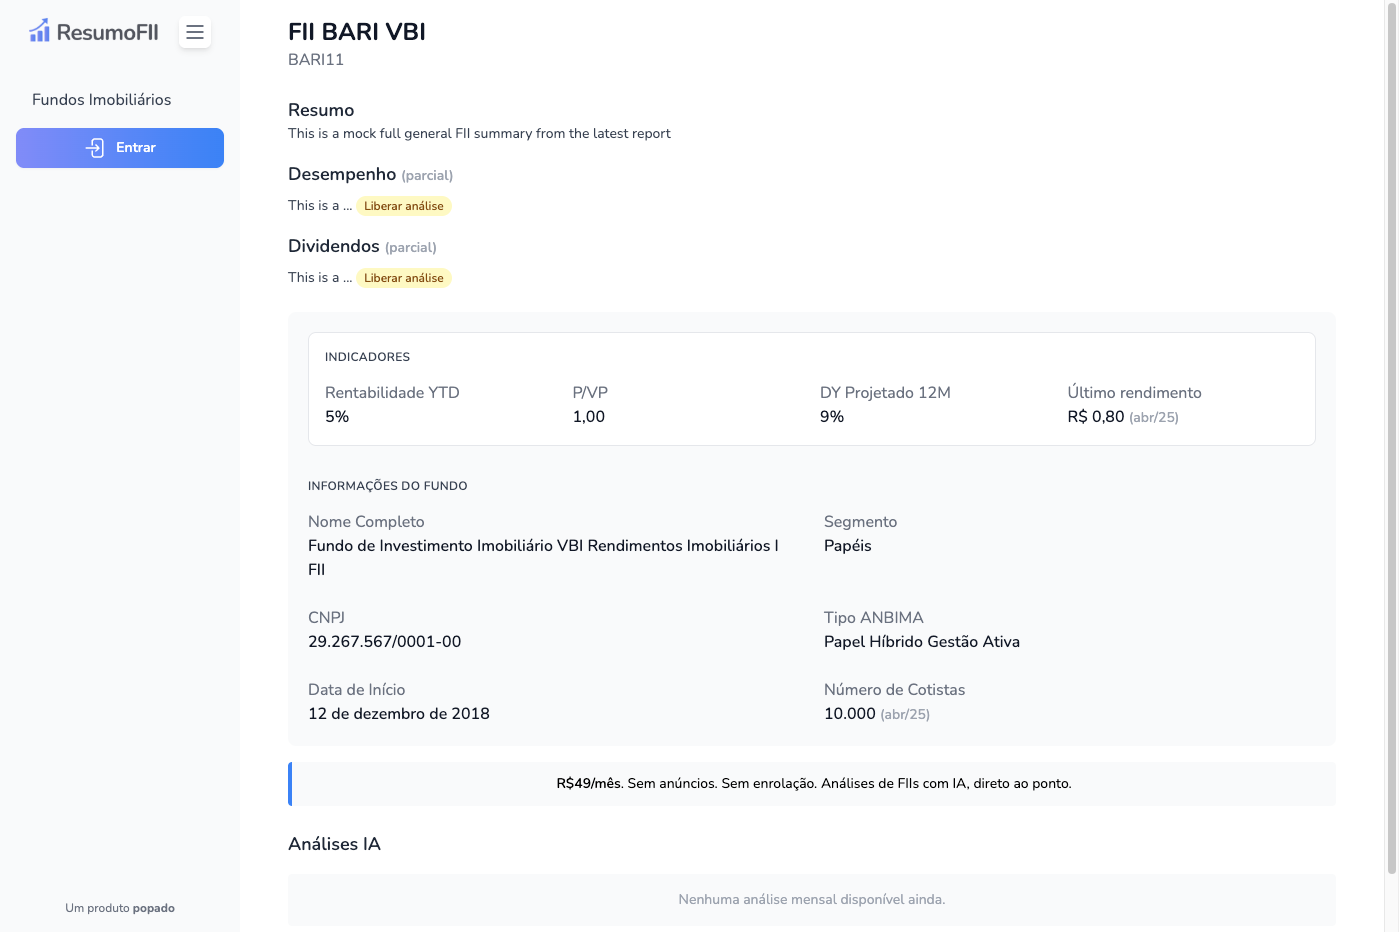Screen dimensions: 1399x932
Task: Click the Último rendimento R$ 0,80 value
Action: click(1095, 417)
